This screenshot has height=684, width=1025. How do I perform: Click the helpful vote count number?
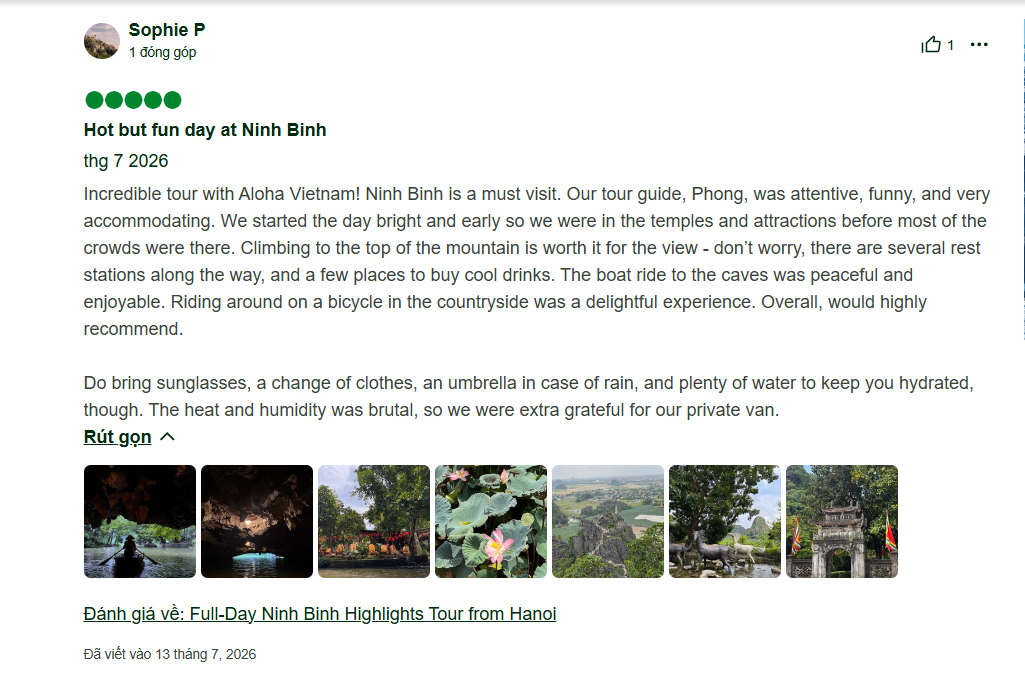click(x=950, y=45)
